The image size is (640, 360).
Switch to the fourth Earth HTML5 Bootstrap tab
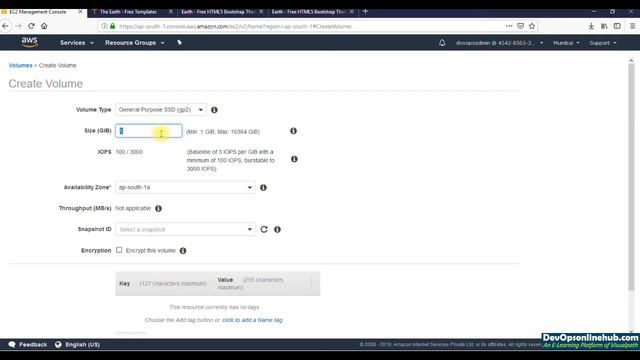pos(308,12)
